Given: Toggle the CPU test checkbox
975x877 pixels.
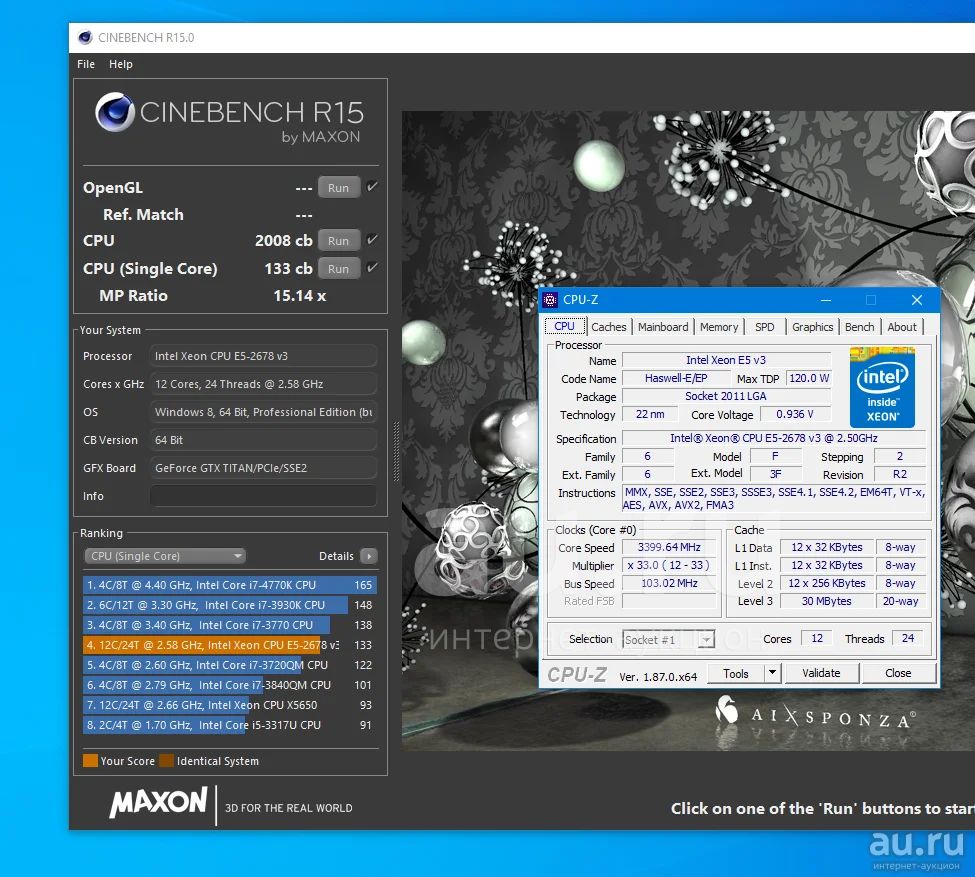Looking at the screenshot, I should (372, 239).
